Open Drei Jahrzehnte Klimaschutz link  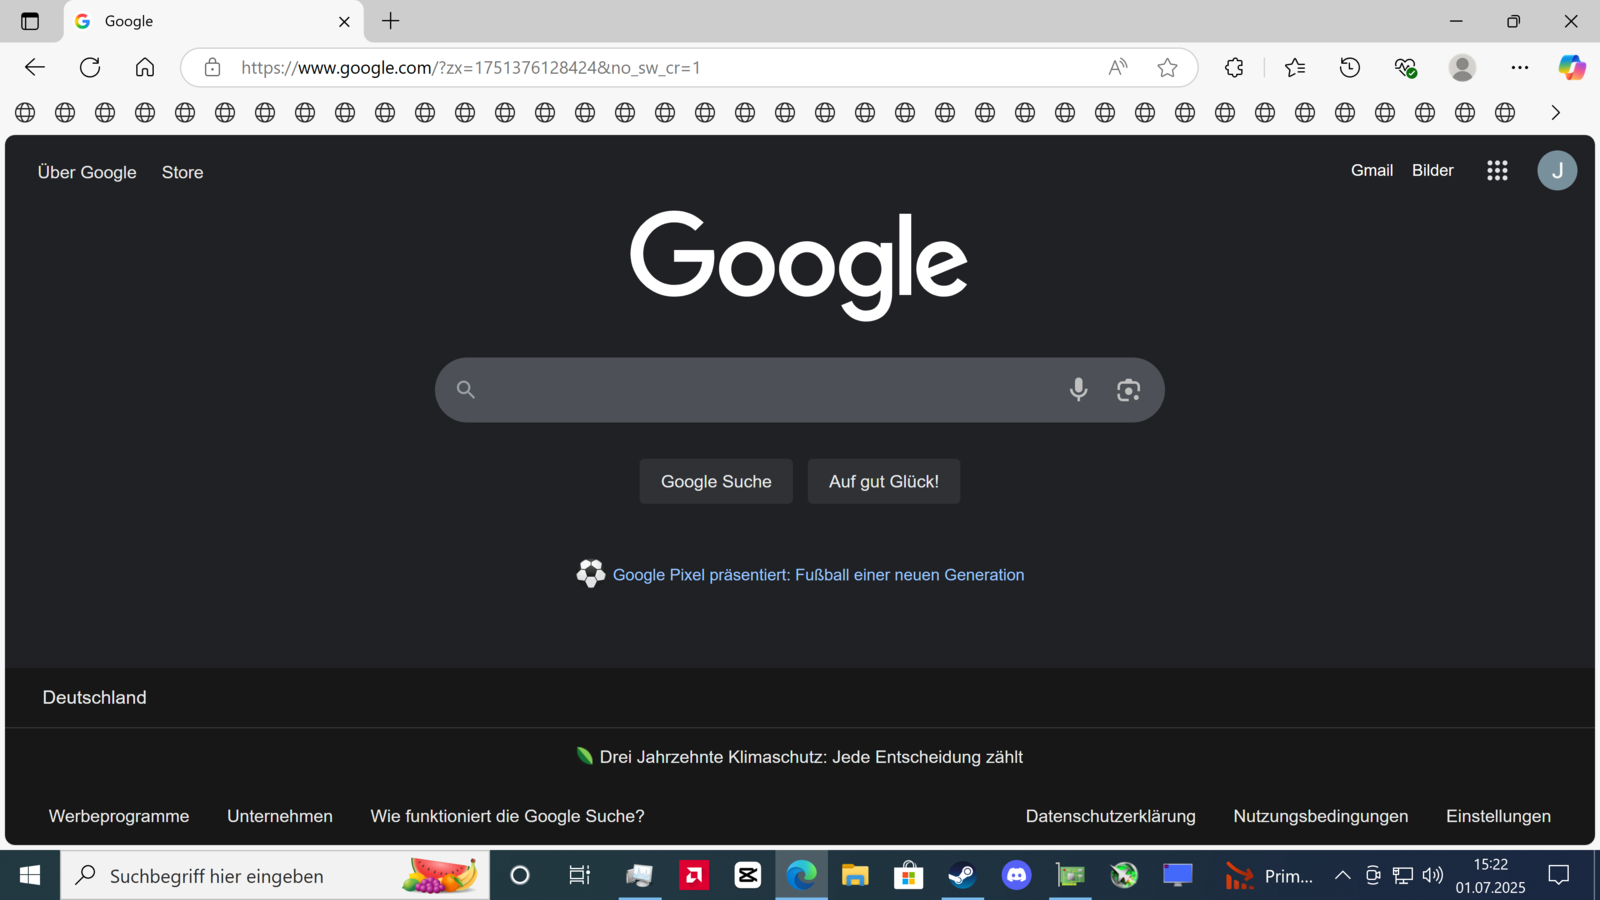coord(811,757)
